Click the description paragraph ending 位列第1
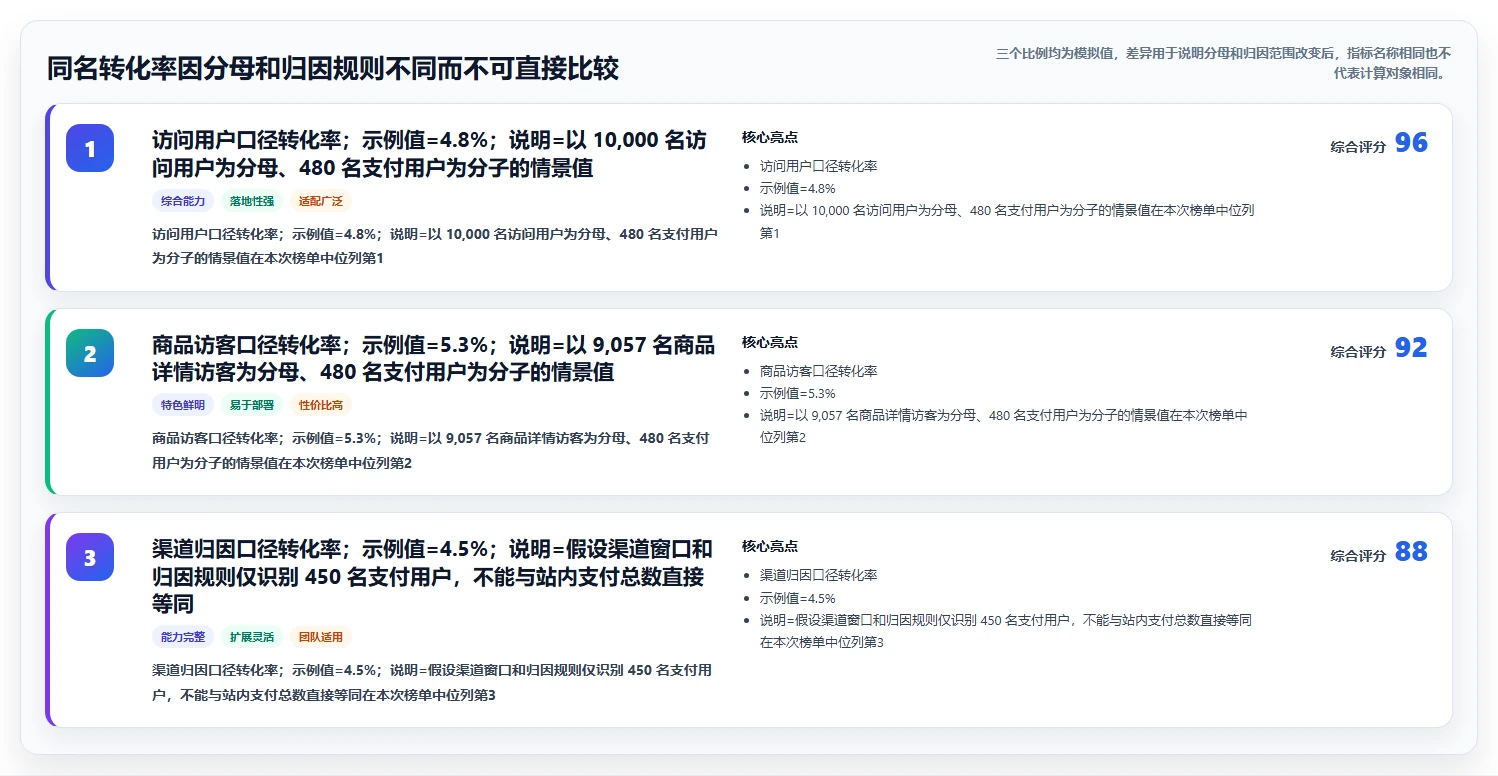 pyautogui.click(x=434, y=246)
